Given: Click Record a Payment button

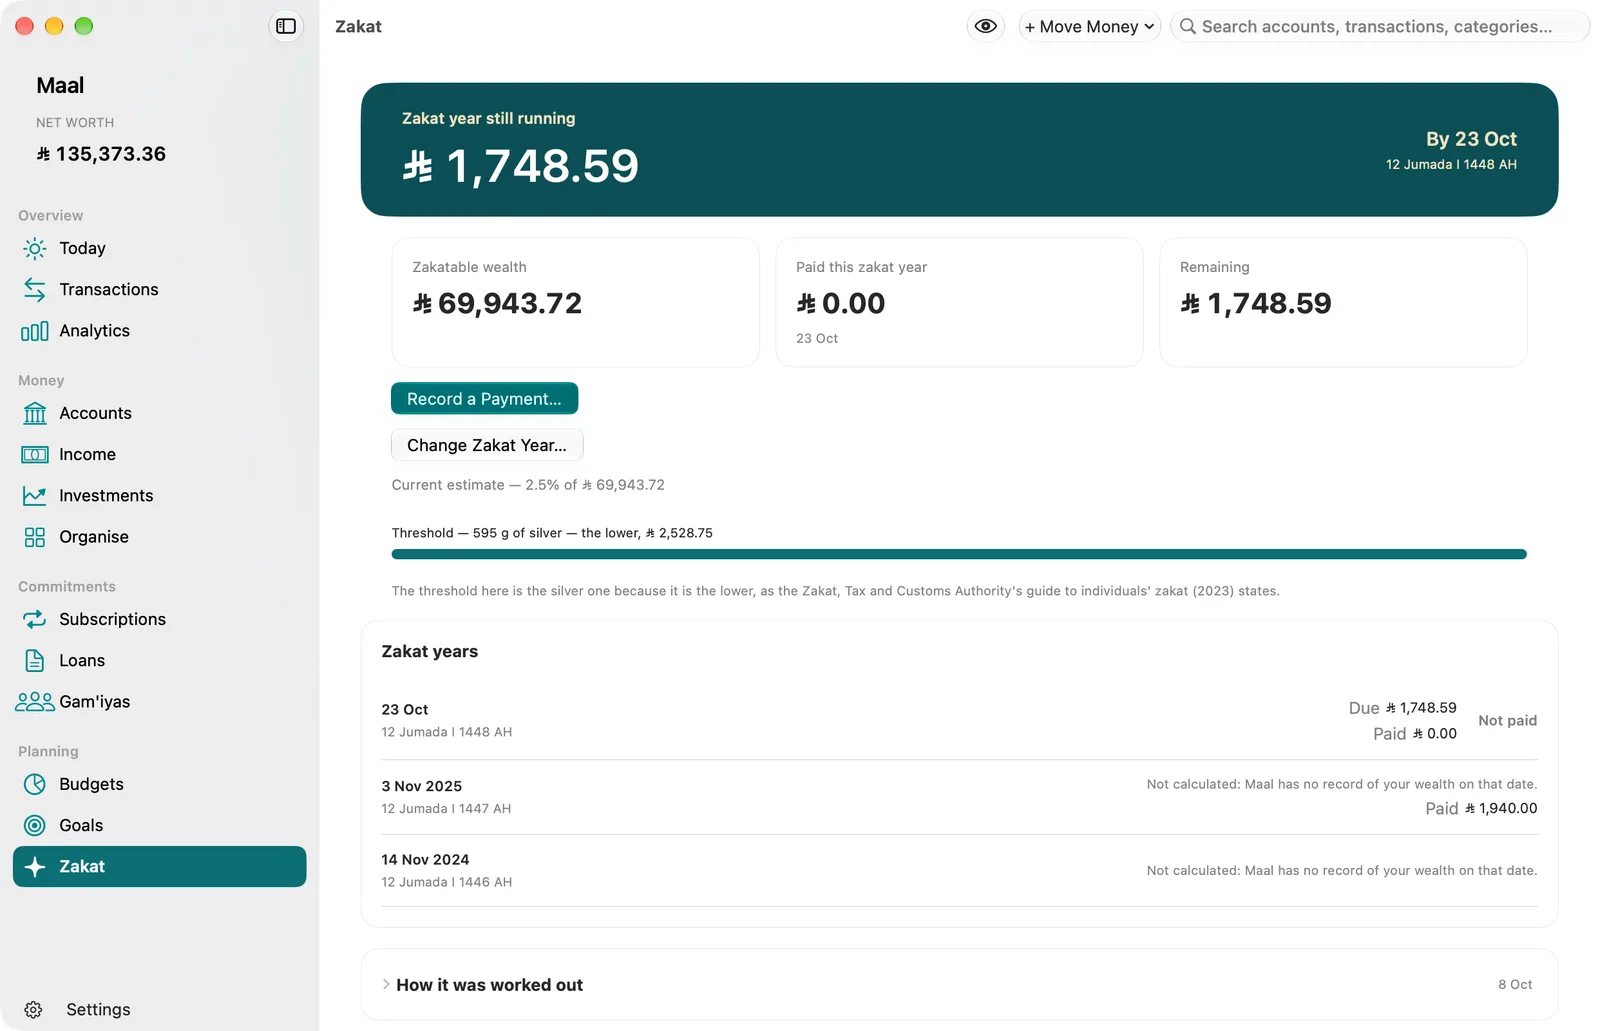Looking at the screenshot, I should coord(484,398).
